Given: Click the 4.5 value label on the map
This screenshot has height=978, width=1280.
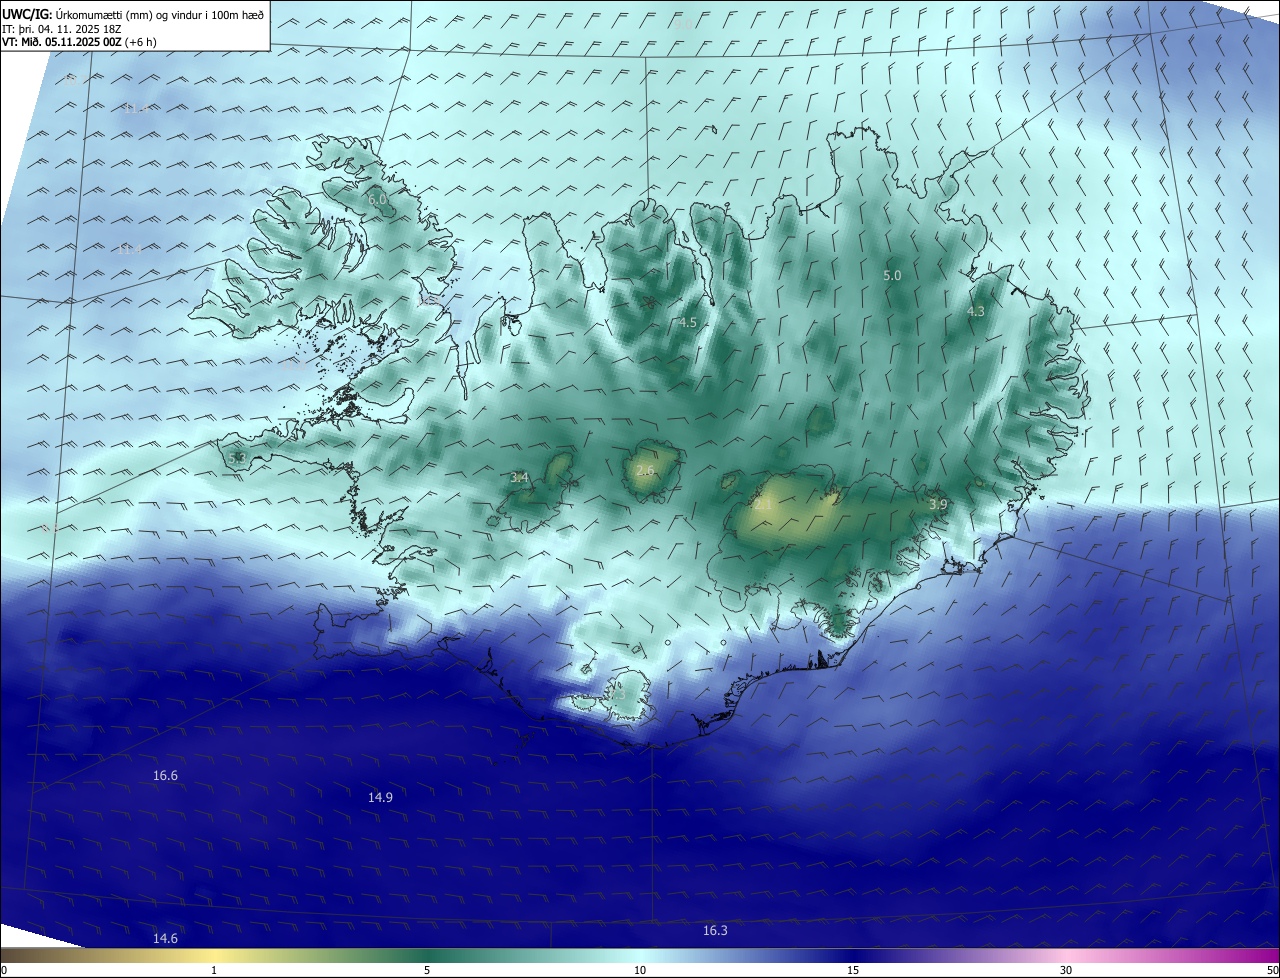Looking at the screenshot, I should coord(687,322).
